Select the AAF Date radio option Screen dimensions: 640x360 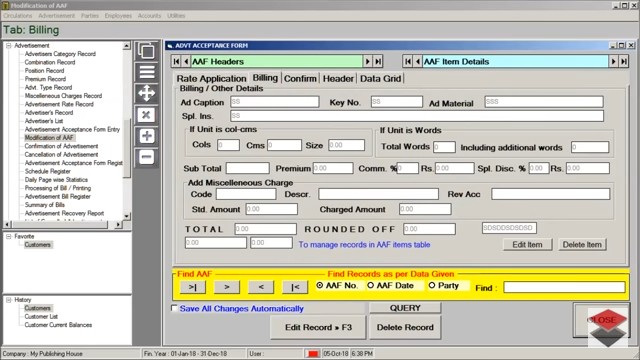371,285
